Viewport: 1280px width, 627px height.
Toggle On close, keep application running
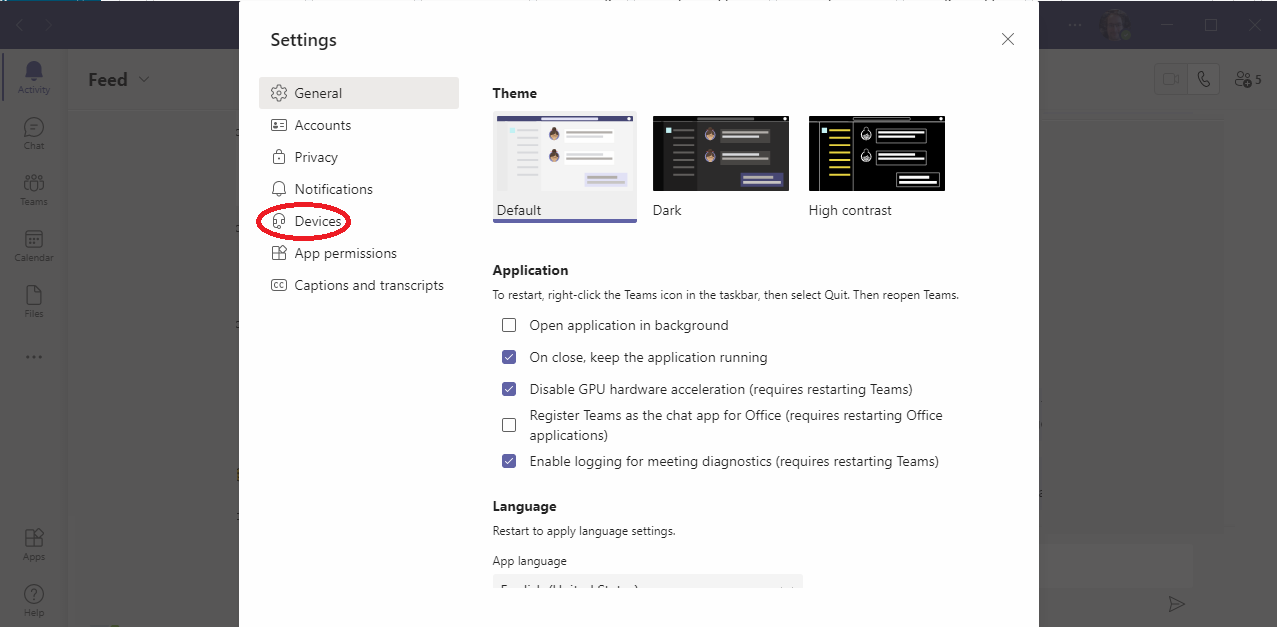click(x=509, y=357)
